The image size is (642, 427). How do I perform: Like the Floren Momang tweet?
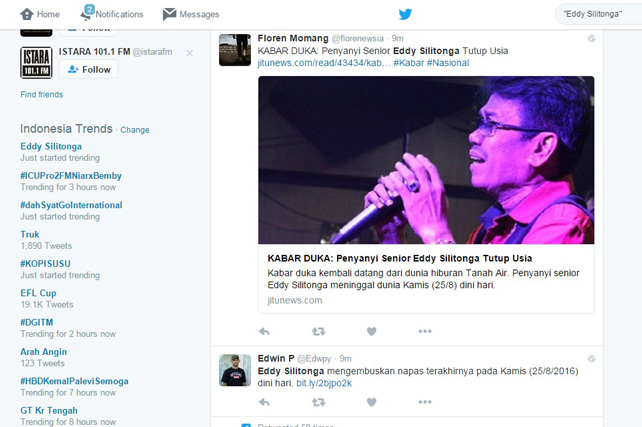(x=371, y=331)
